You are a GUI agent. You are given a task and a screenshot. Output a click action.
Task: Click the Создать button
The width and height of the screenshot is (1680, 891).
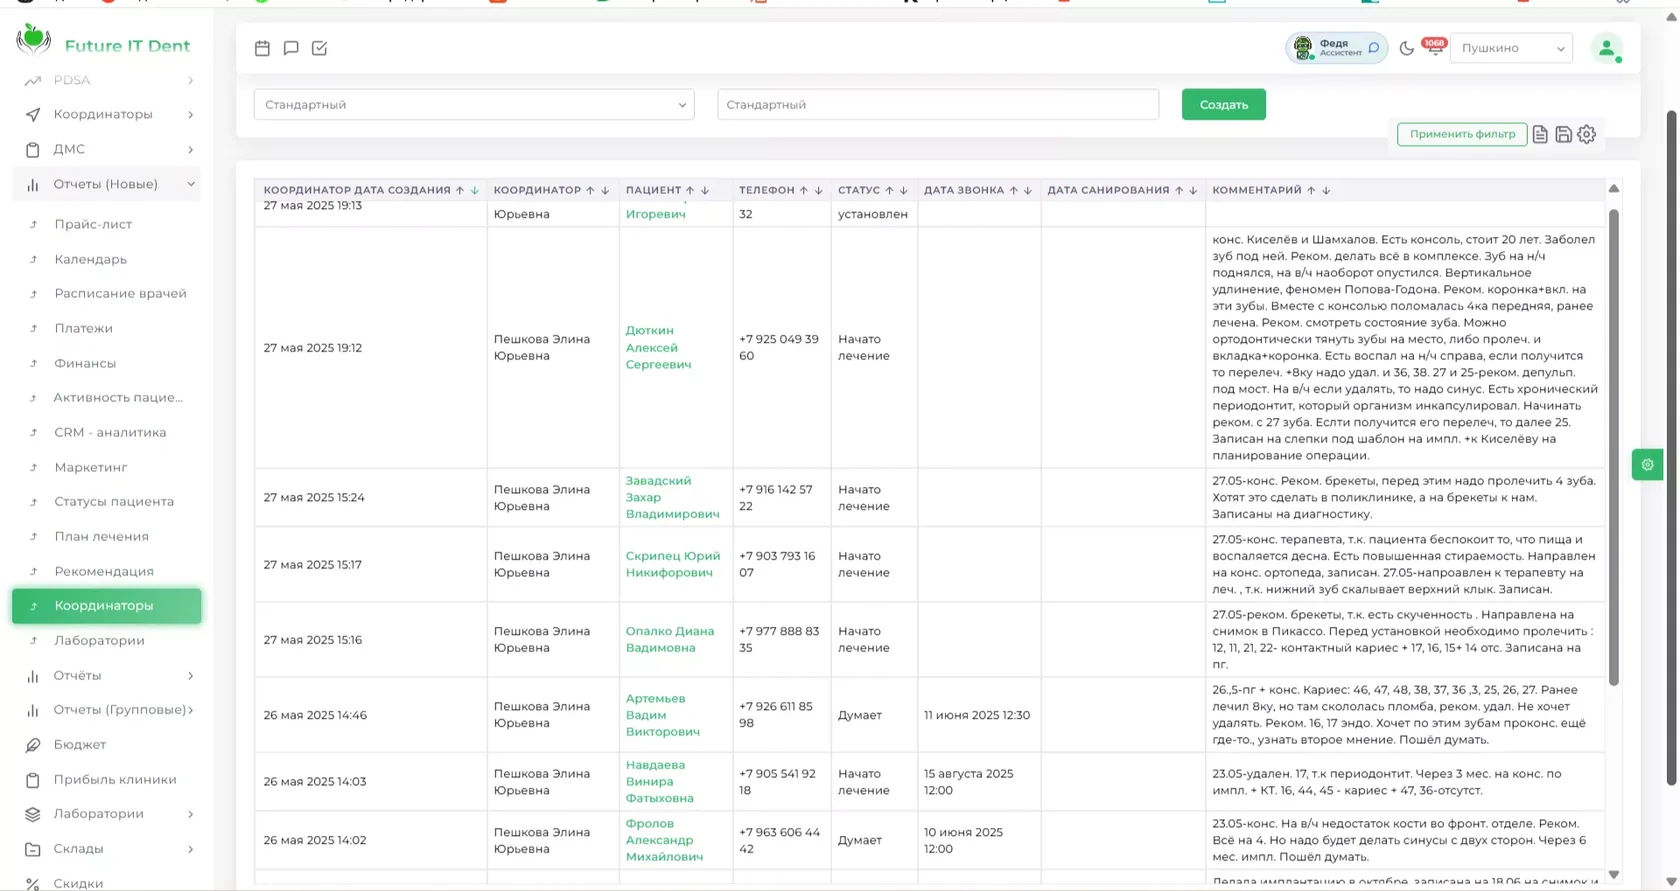1223,104
